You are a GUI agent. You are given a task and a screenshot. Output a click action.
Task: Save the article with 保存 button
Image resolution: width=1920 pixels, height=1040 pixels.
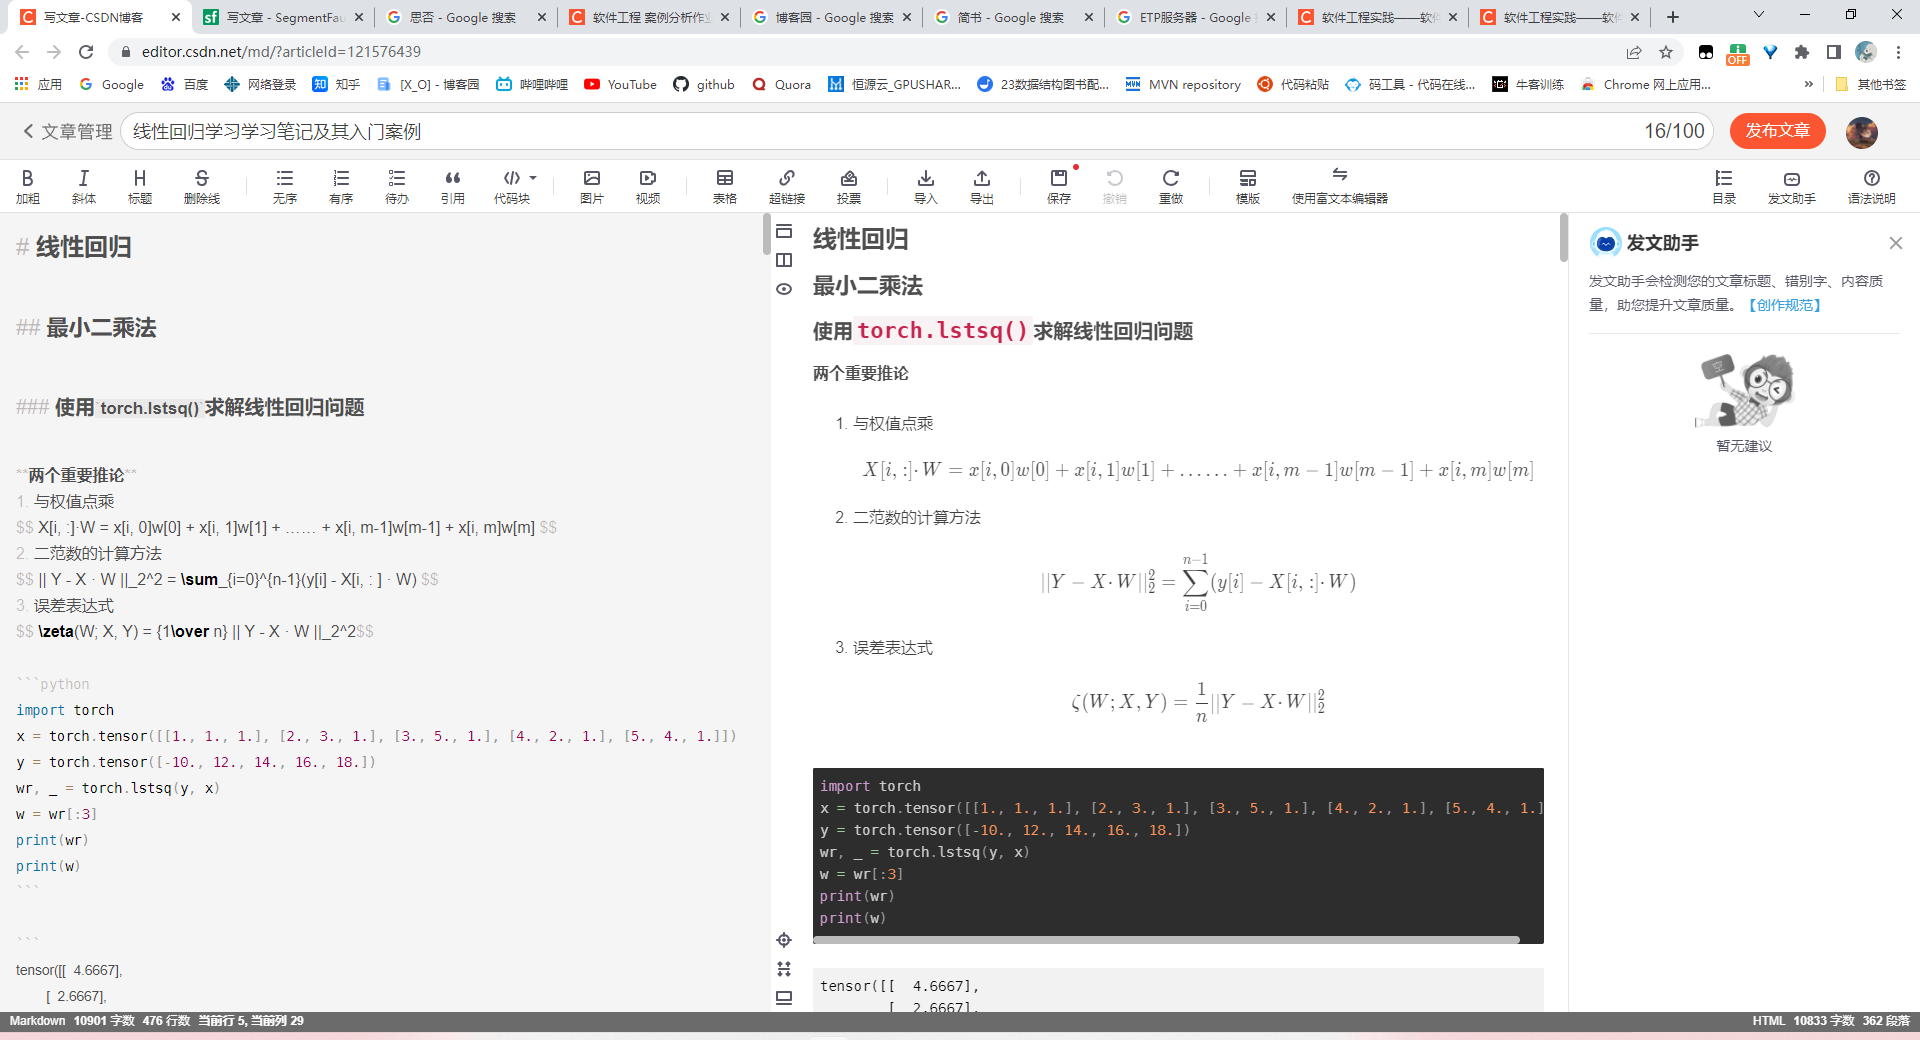[x=1059, y=186]
